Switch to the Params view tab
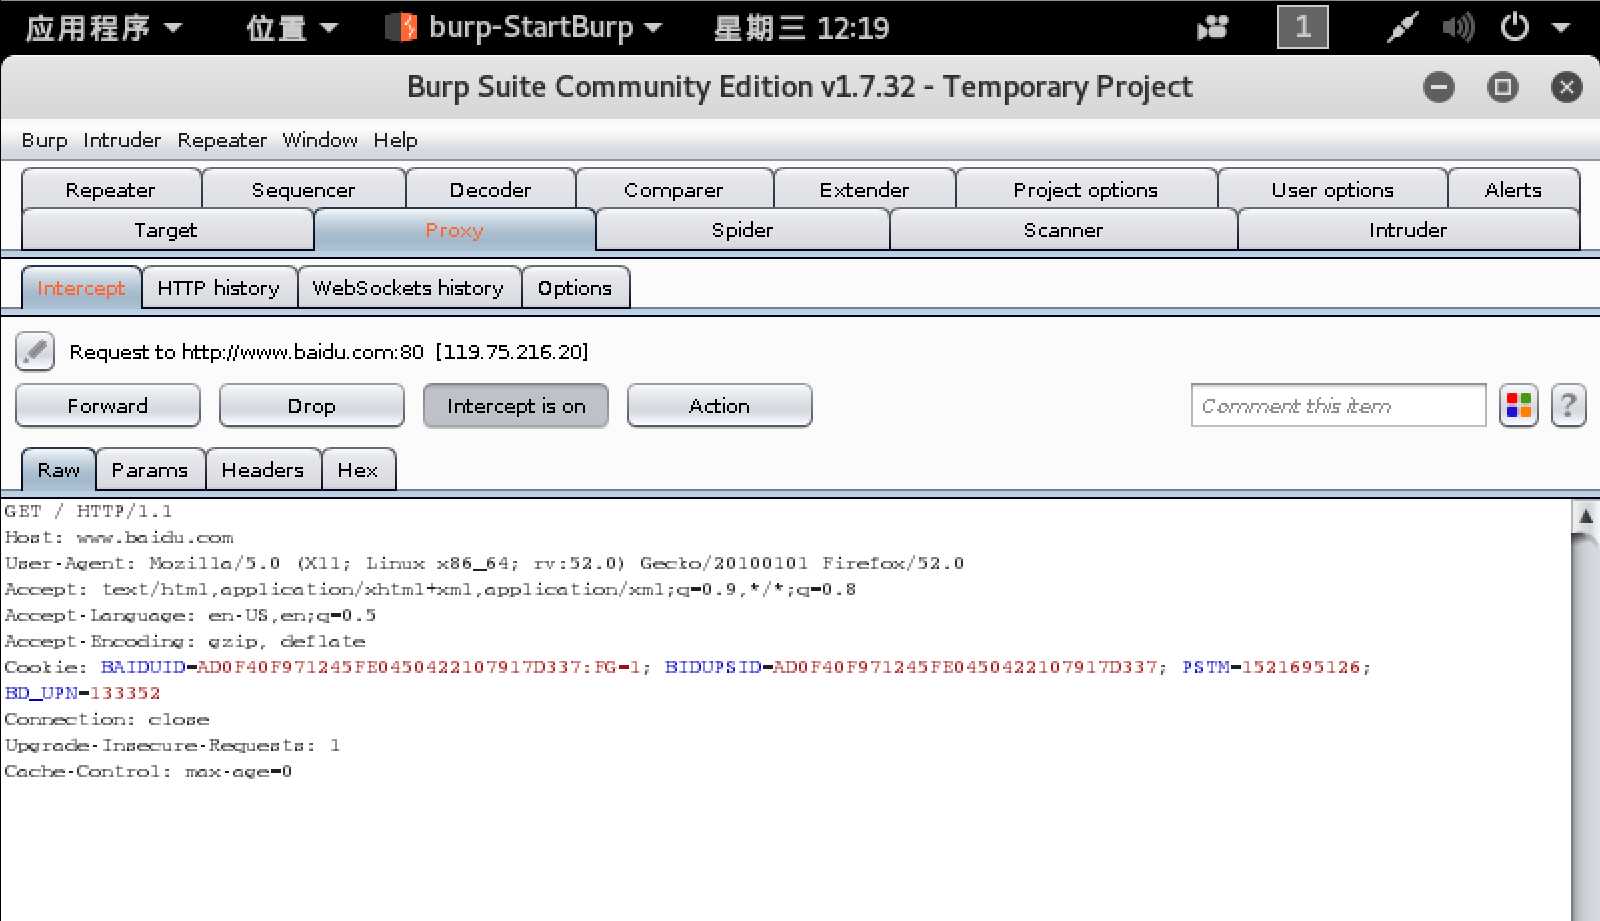 150,470
